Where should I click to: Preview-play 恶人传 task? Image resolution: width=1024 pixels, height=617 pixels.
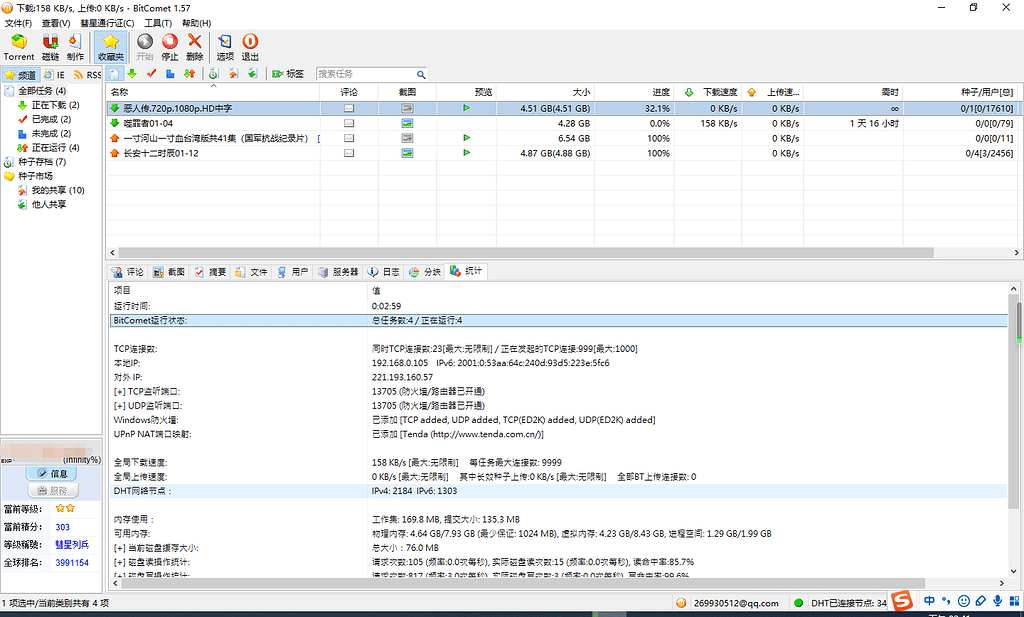coord(466,108)
